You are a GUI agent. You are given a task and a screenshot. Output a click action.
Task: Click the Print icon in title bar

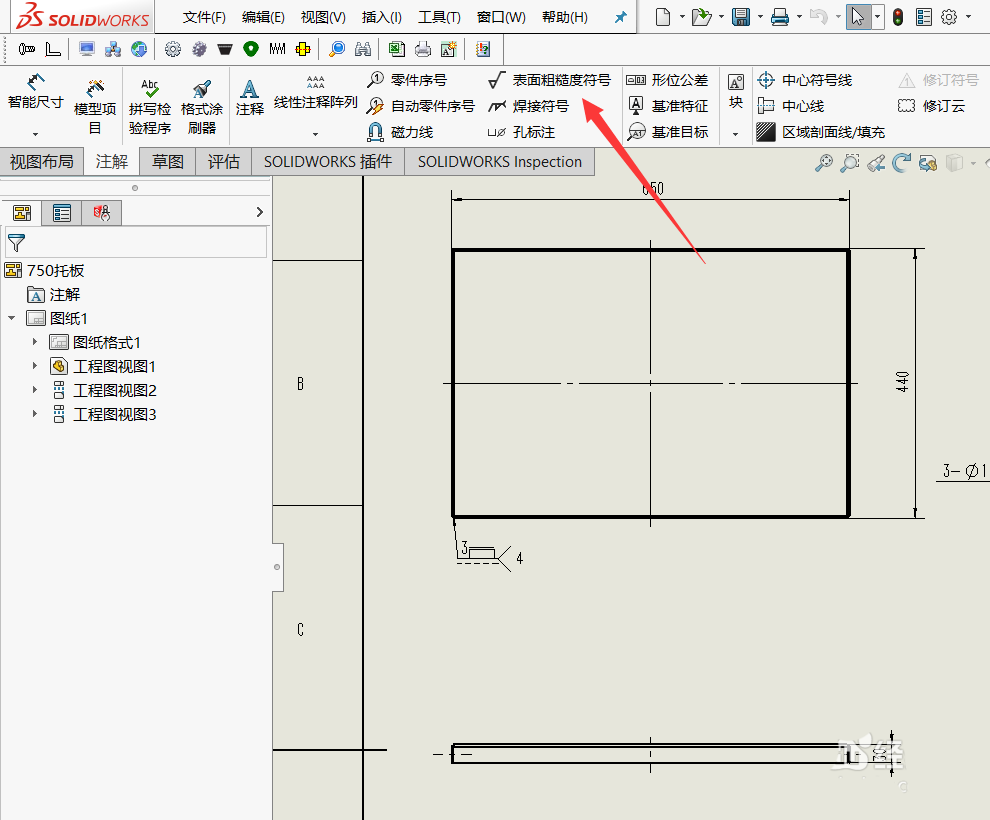[x=780, y=17]
